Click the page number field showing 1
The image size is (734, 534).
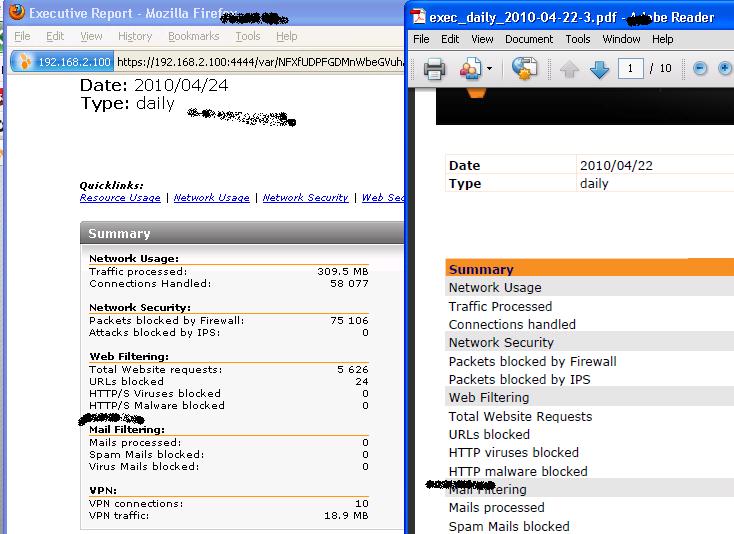coord(631,69)
